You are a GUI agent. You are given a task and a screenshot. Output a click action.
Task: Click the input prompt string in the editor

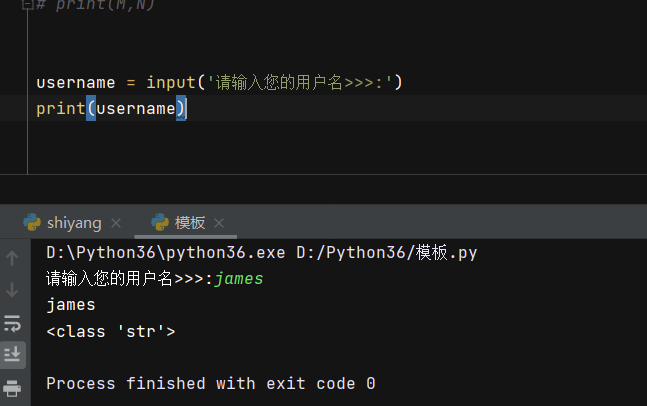pos(300,82)
